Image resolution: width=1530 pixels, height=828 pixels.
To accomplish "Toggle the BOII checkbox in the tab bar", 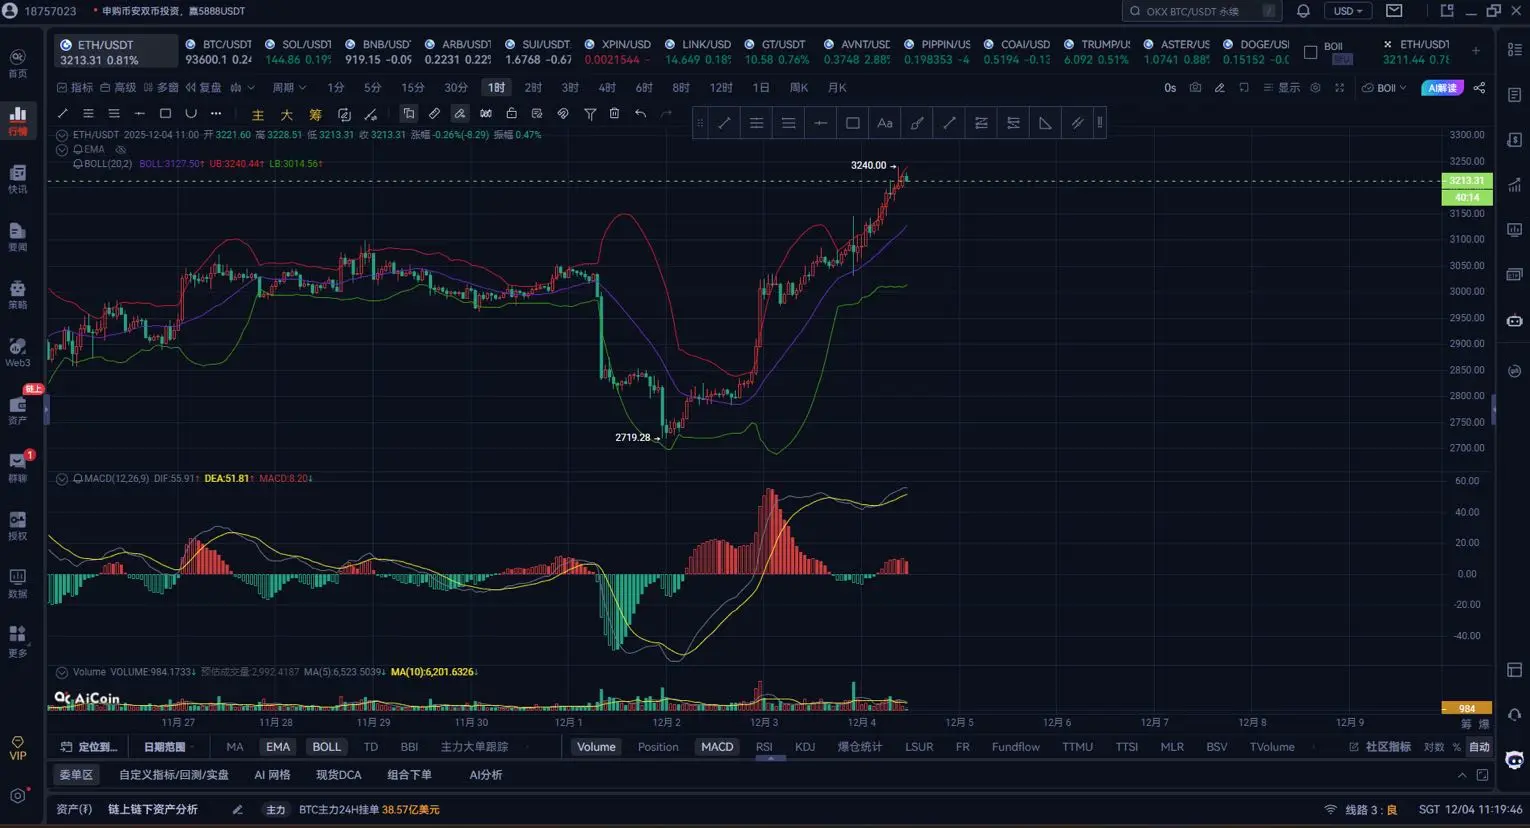I will pyautogui.click(x=1310, y=52).
